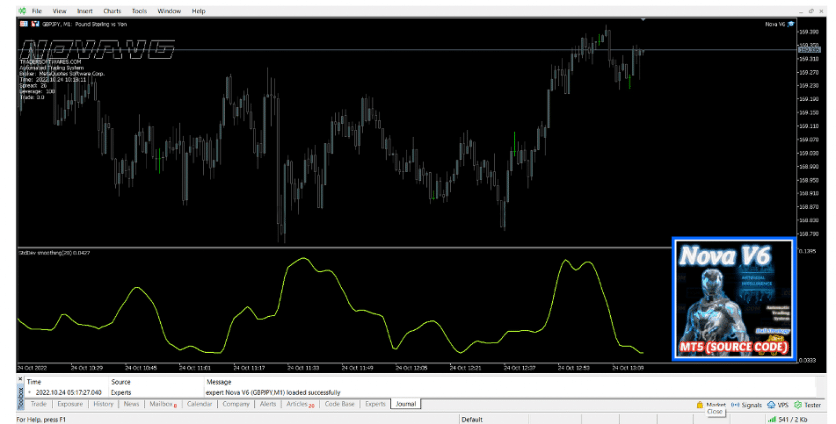Click the Nova V6 expert hat icon
This screenshot has height=424, width=836.
coord(791,22)
